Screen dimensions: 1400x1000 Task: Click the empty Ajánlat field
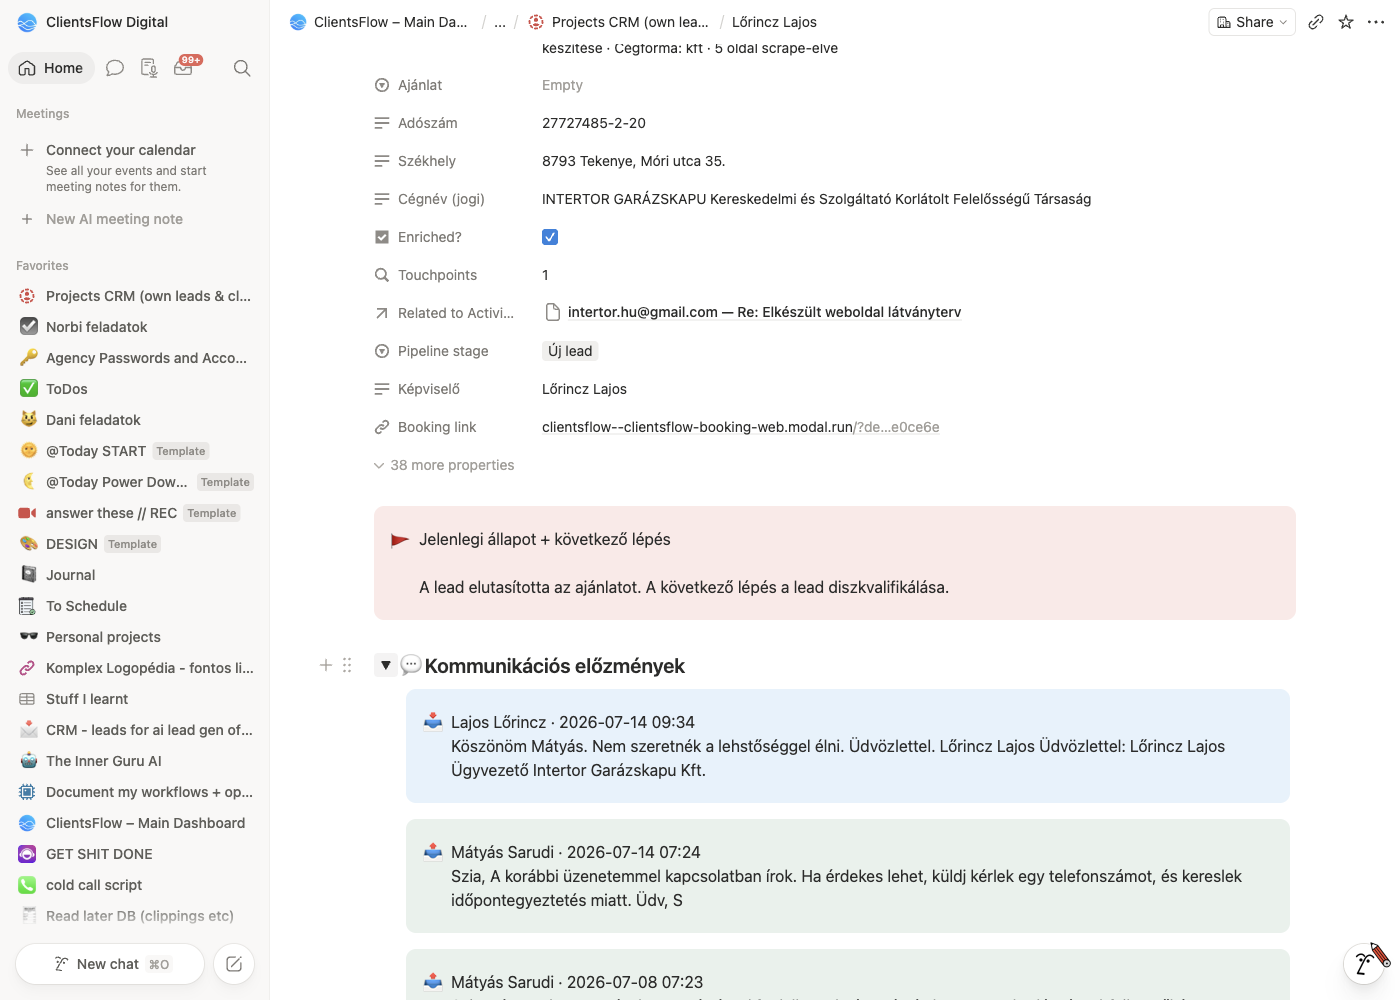click(x=562, y=85)
